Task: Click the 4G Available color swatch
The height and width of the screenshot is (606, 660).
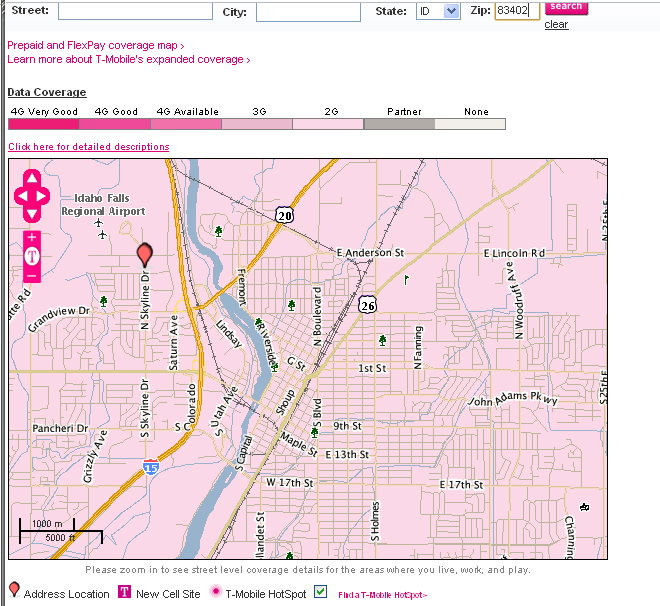Action: tap(186, 124)
